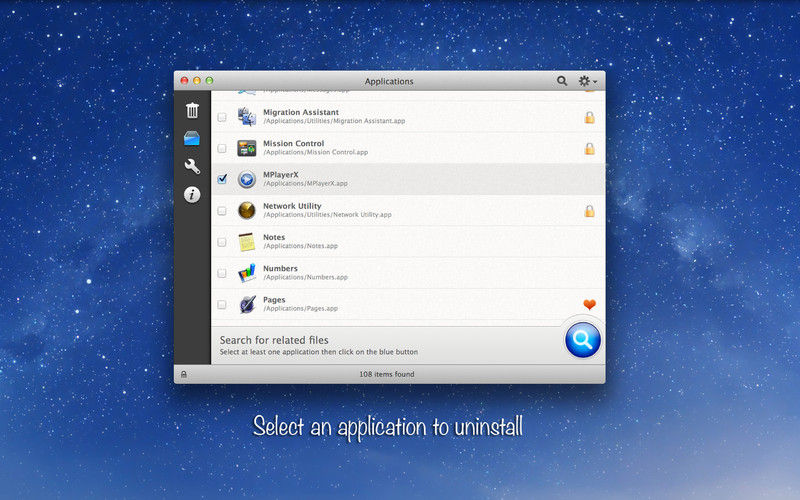Select the blue drawer sidebar icon
This screenshot has width=800, height=500.
(192, 138)
